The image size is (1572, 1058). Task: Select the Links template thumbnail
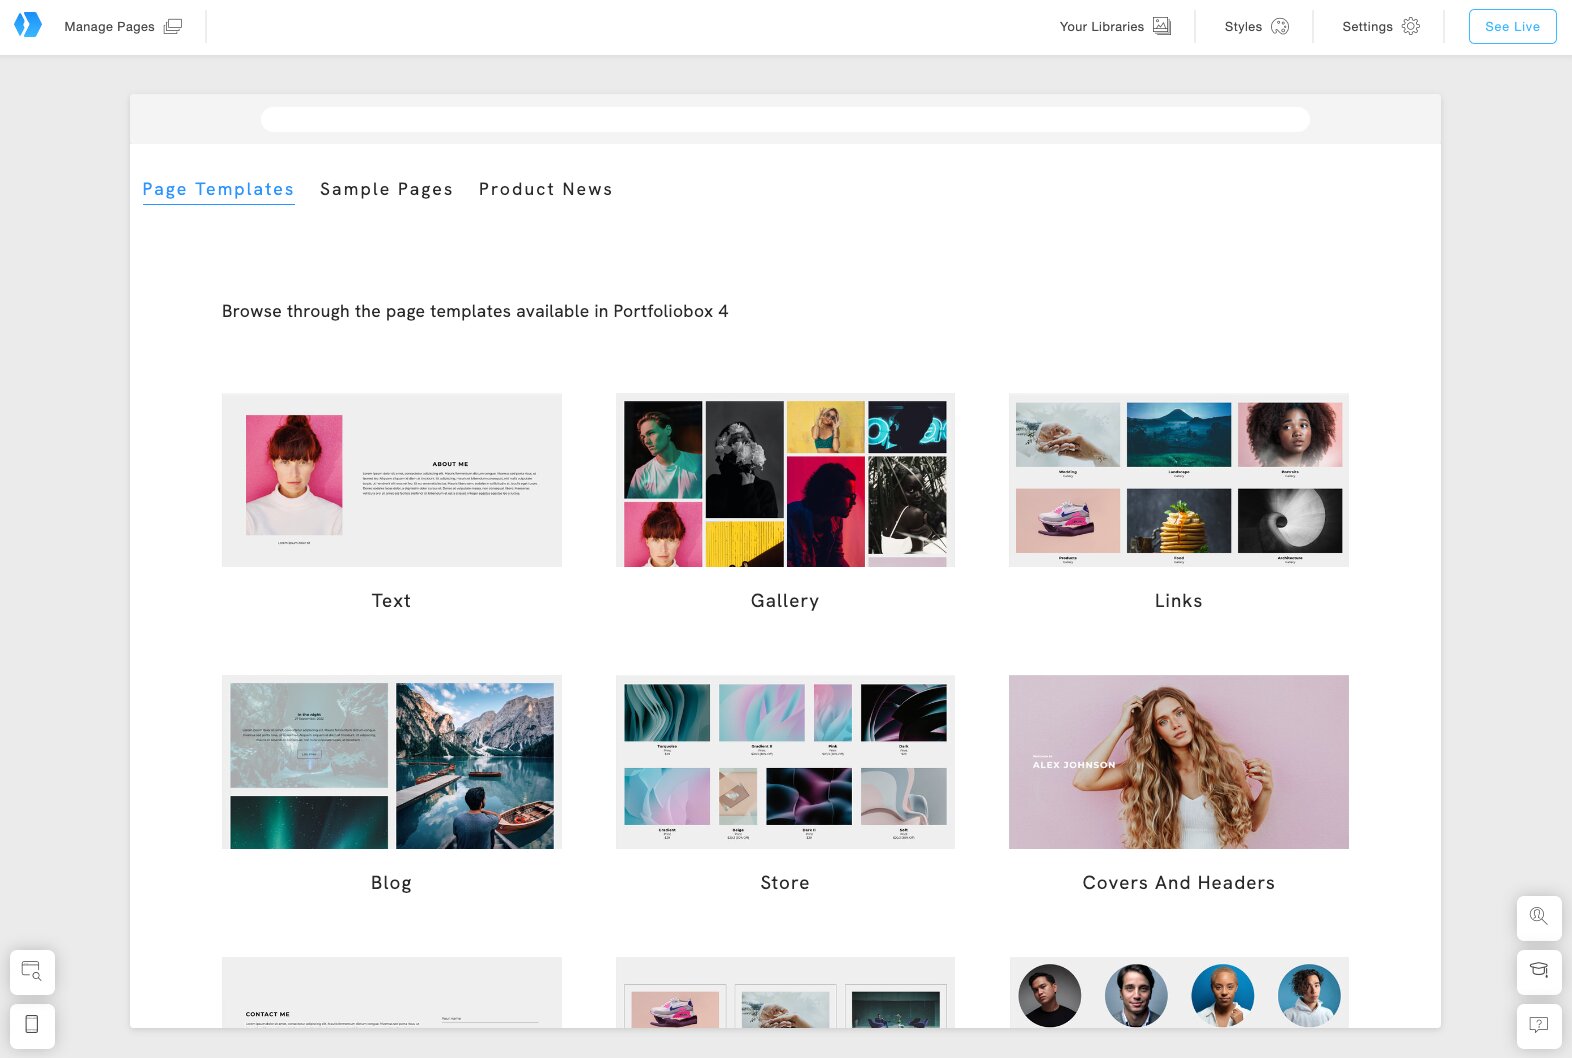pyautogui.click(x=1179, y=480)
